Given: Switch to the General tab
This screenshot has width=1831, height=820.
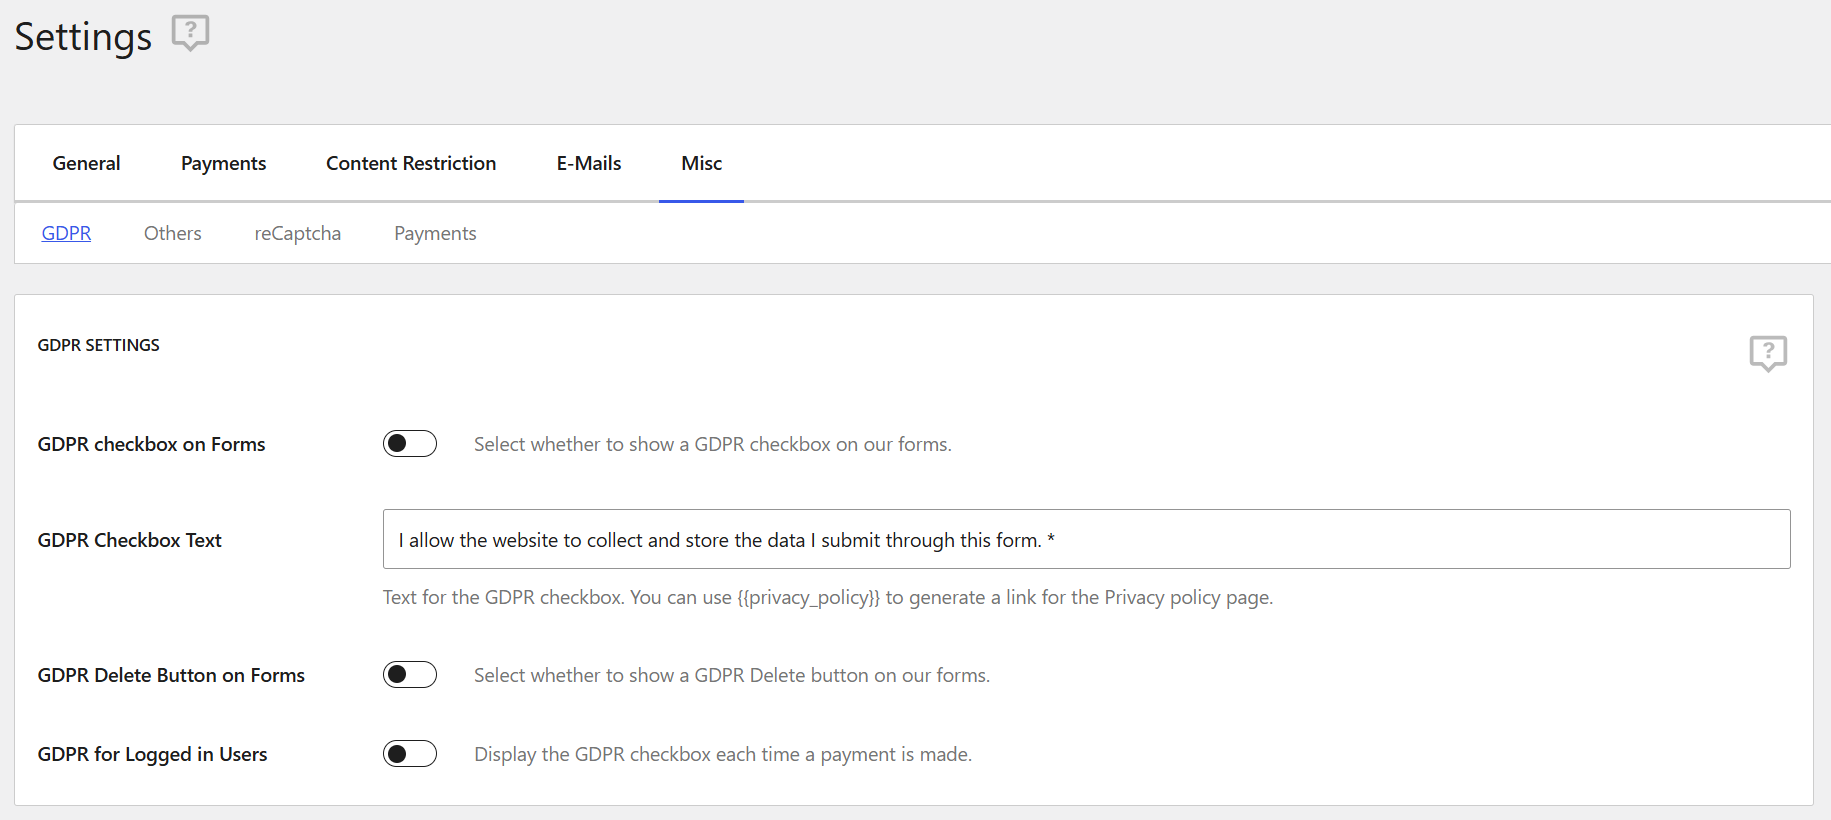Looking at the screenshot, I should [86, 163].
